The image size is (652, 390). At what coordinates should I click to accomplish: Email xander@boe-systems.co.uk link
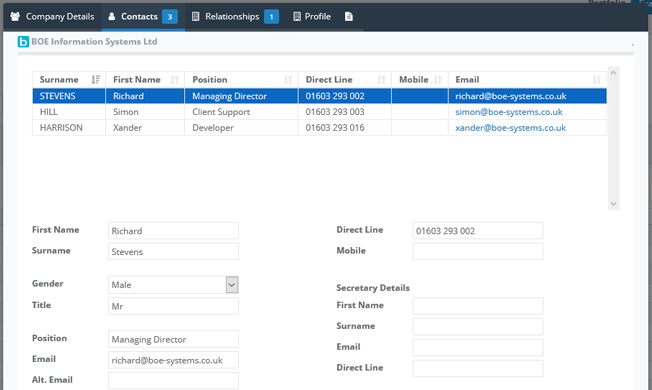(510, 128)
